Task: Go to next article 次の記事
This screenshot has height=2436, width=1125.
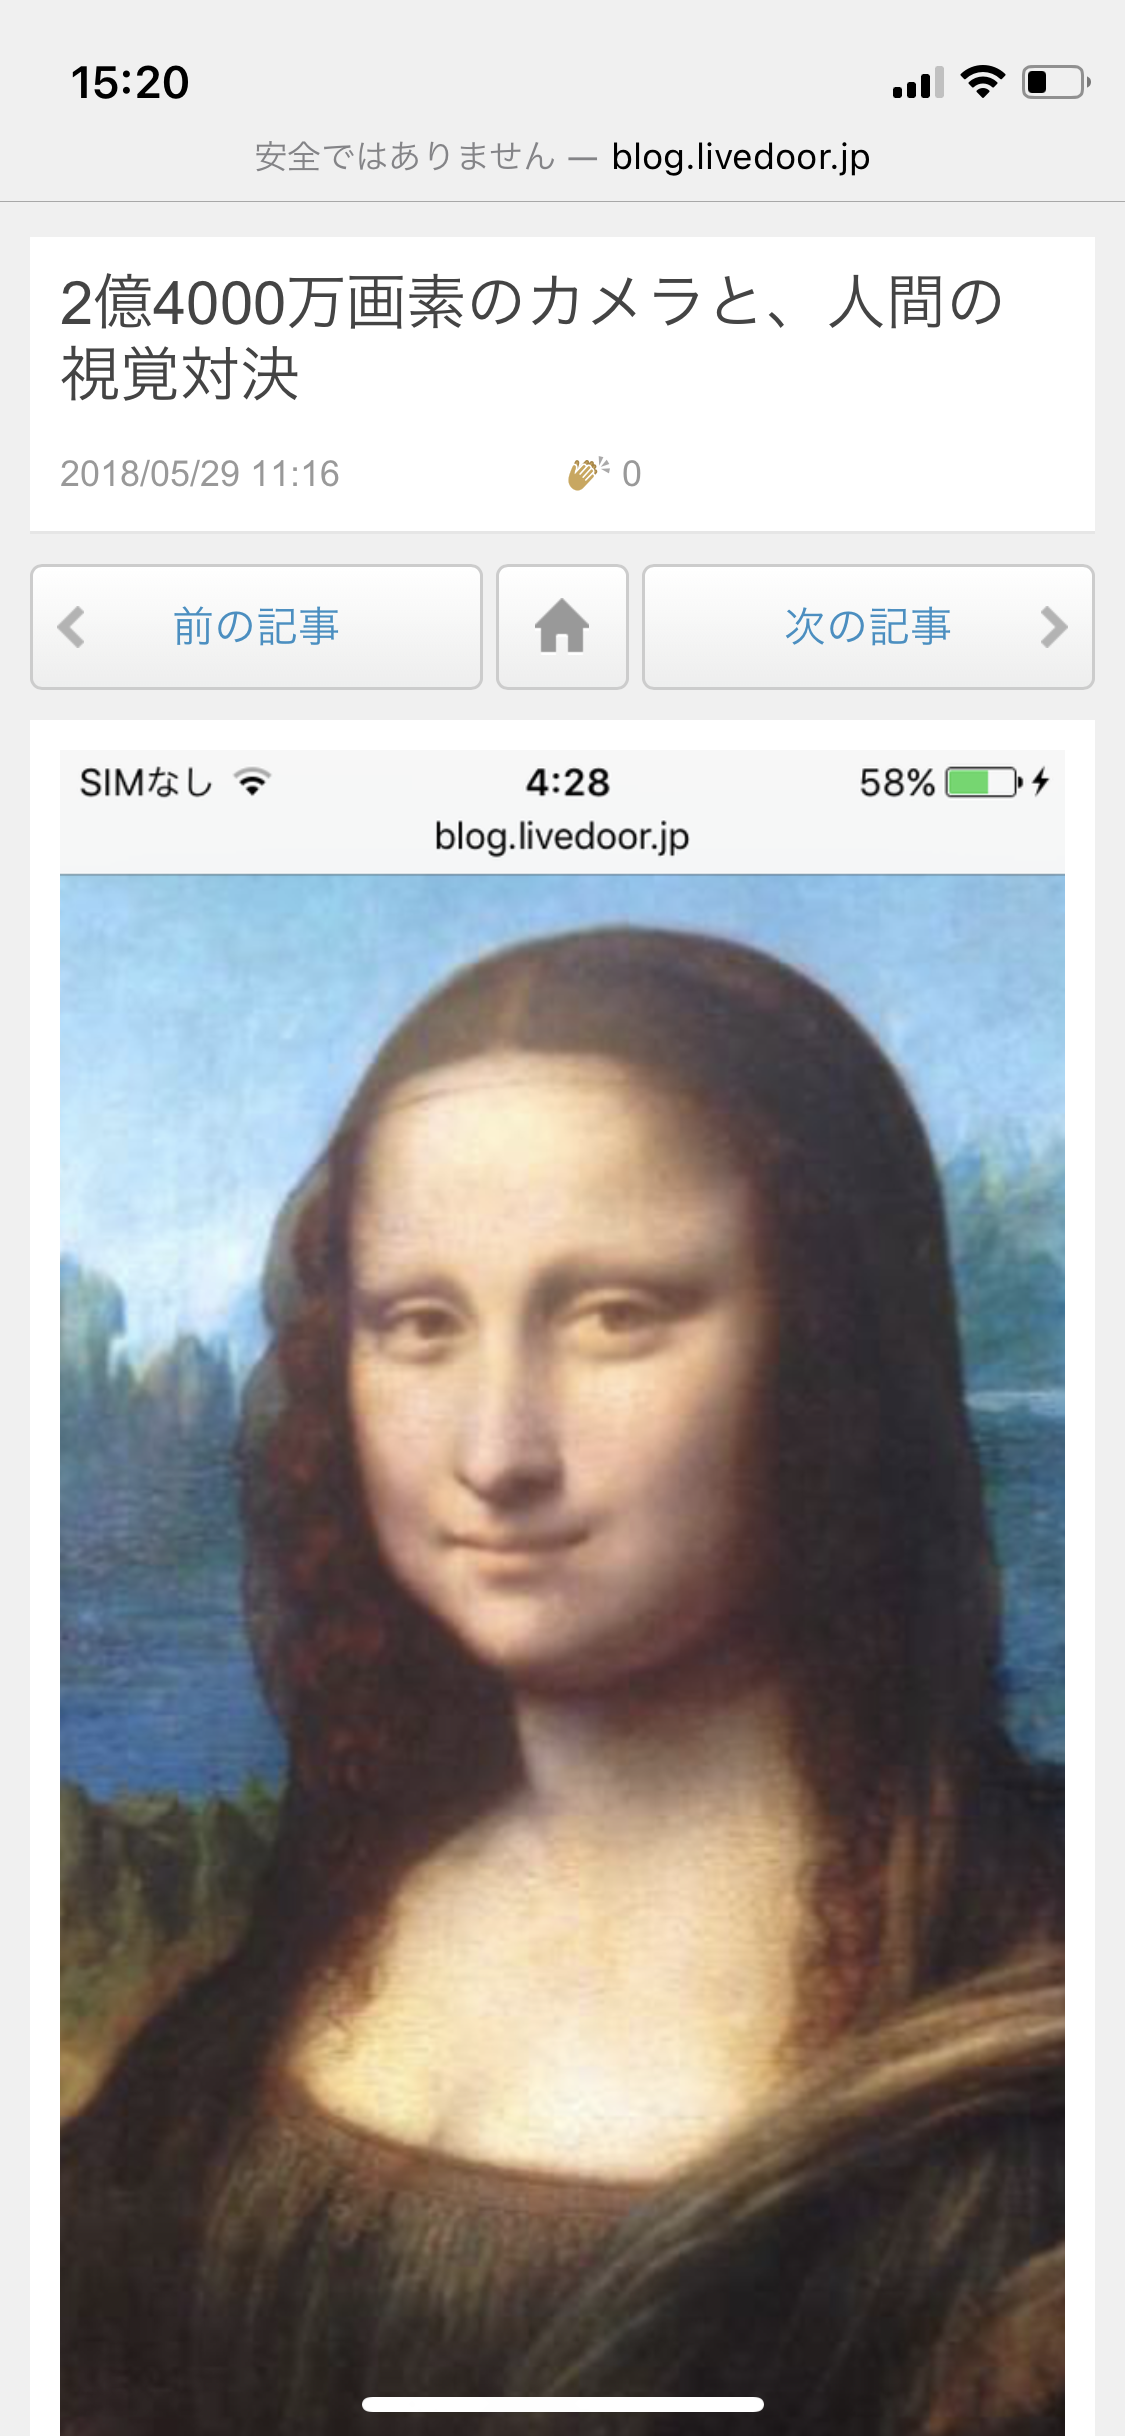Action: [x=868, y=627]
